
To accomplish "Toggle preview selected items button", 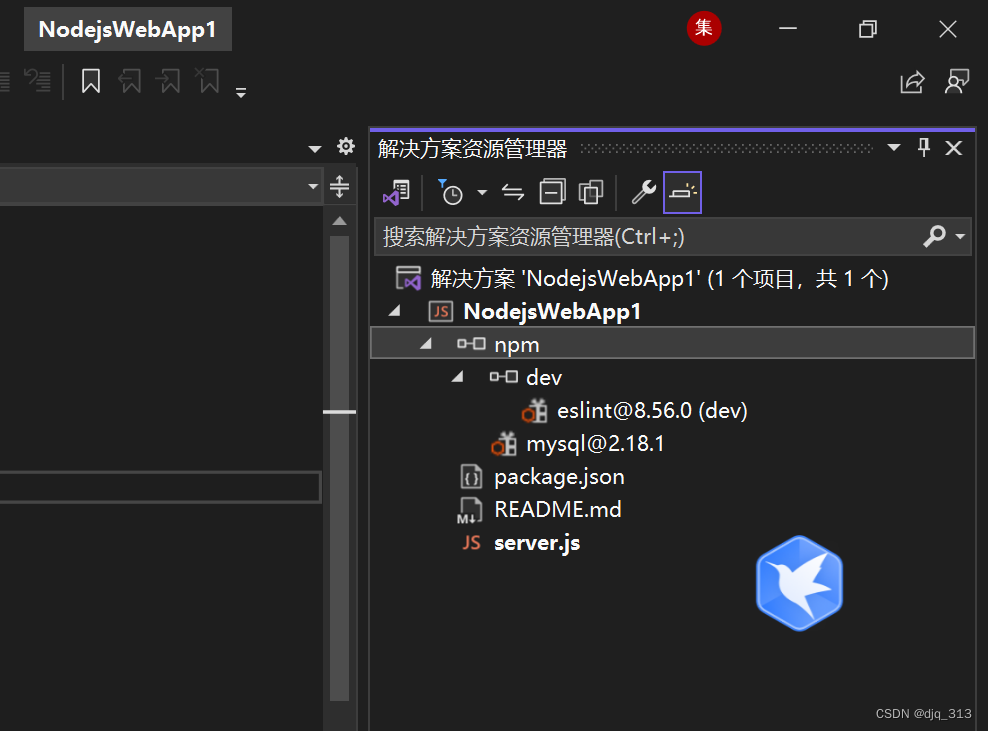I will pos(682,192).
